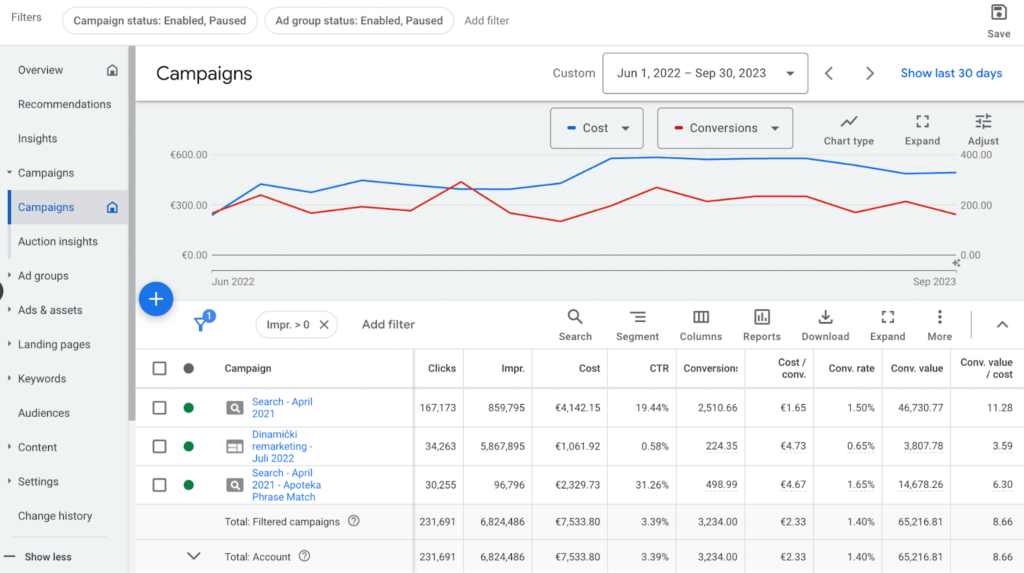Expand the chart to full view

tap(922, 129)
